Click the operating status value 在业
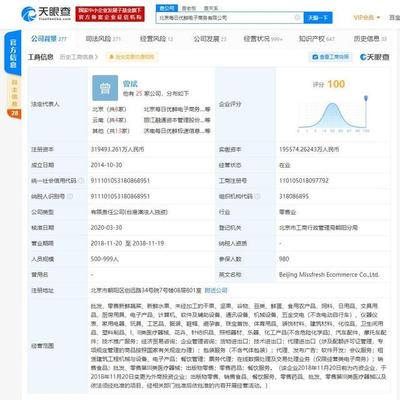 pyautogui.click(x=285, y=165)
